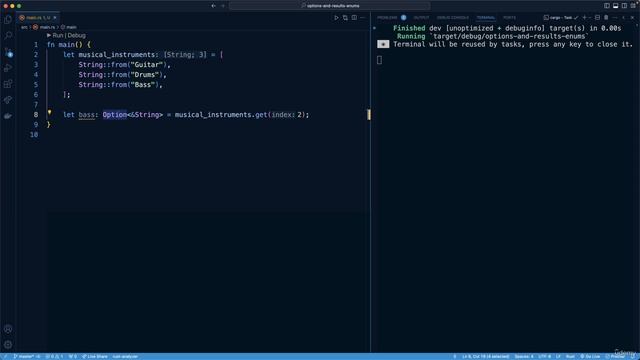640x360 pixels.
Task: Toggle the secondary sidebar layout icon
Action: (624, 6)
